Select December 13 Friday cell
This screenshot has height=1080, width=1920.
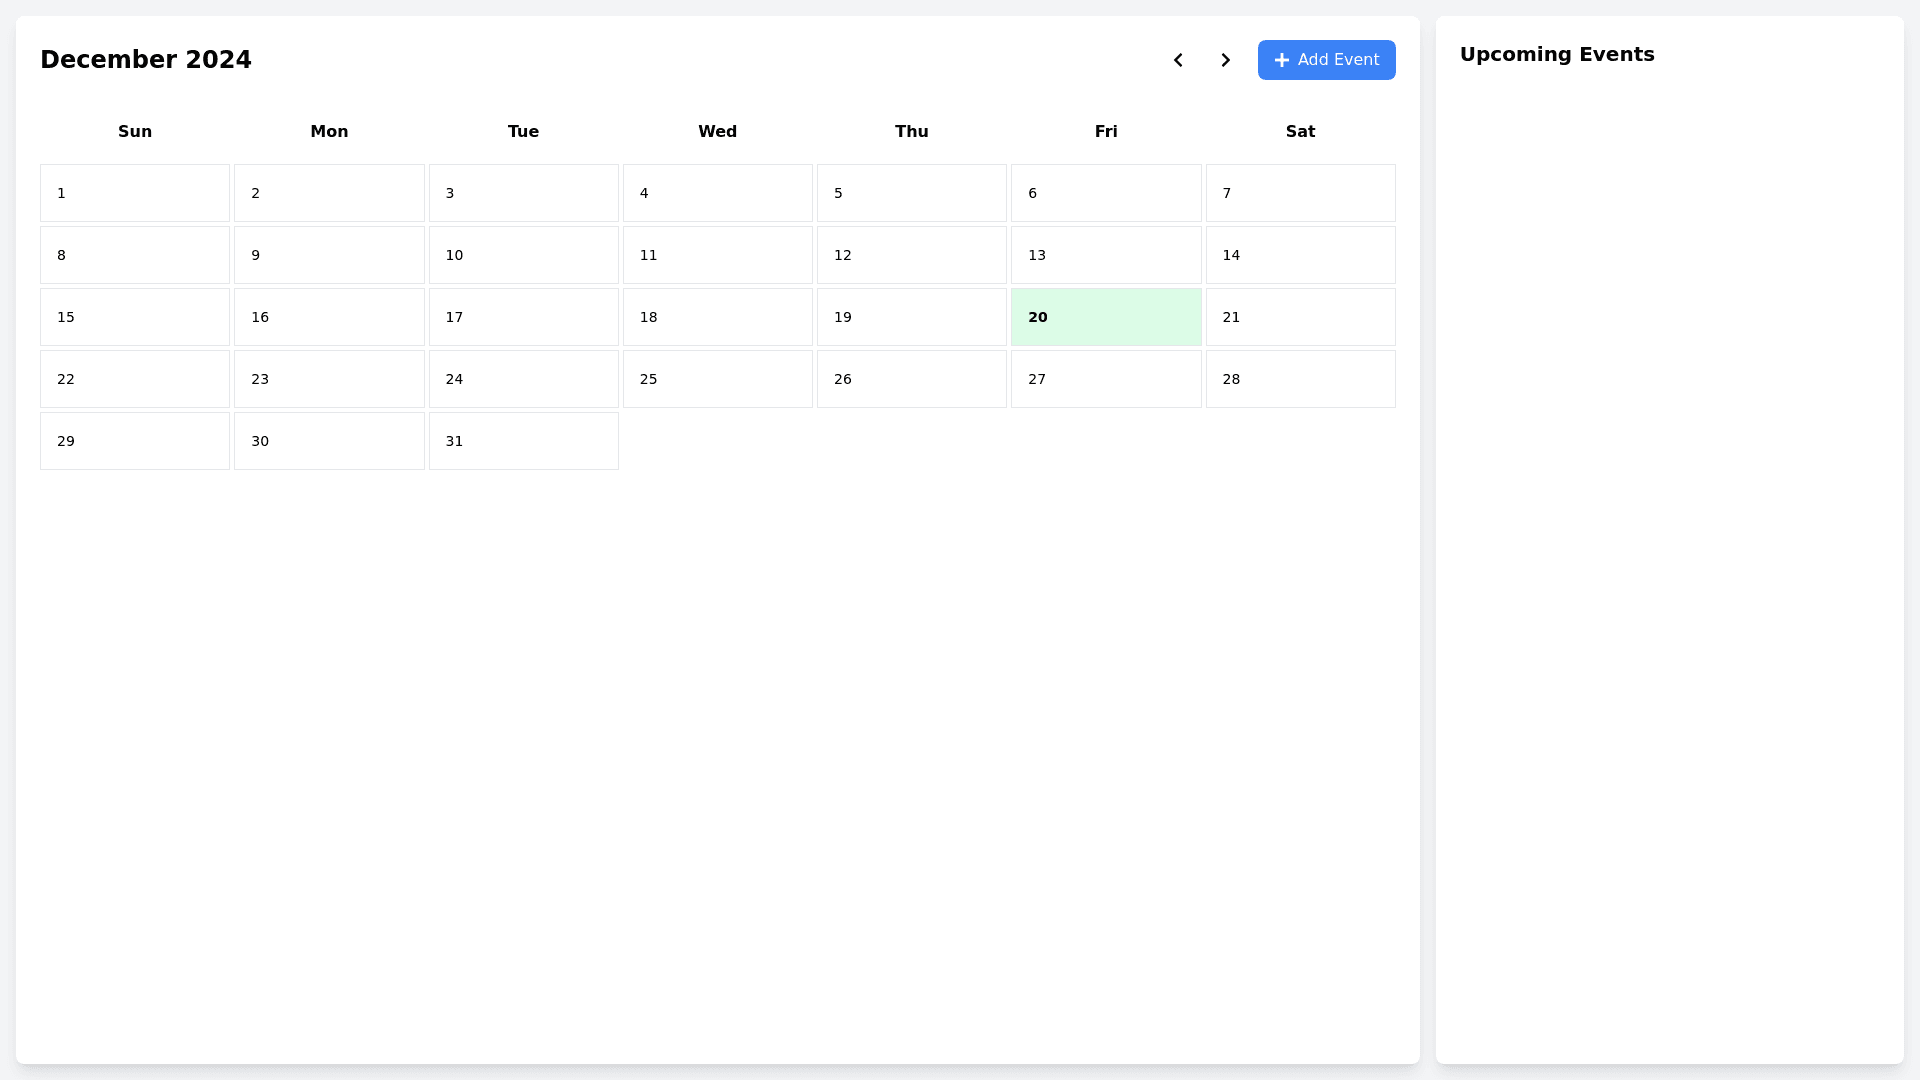[x=1105, y=255]
